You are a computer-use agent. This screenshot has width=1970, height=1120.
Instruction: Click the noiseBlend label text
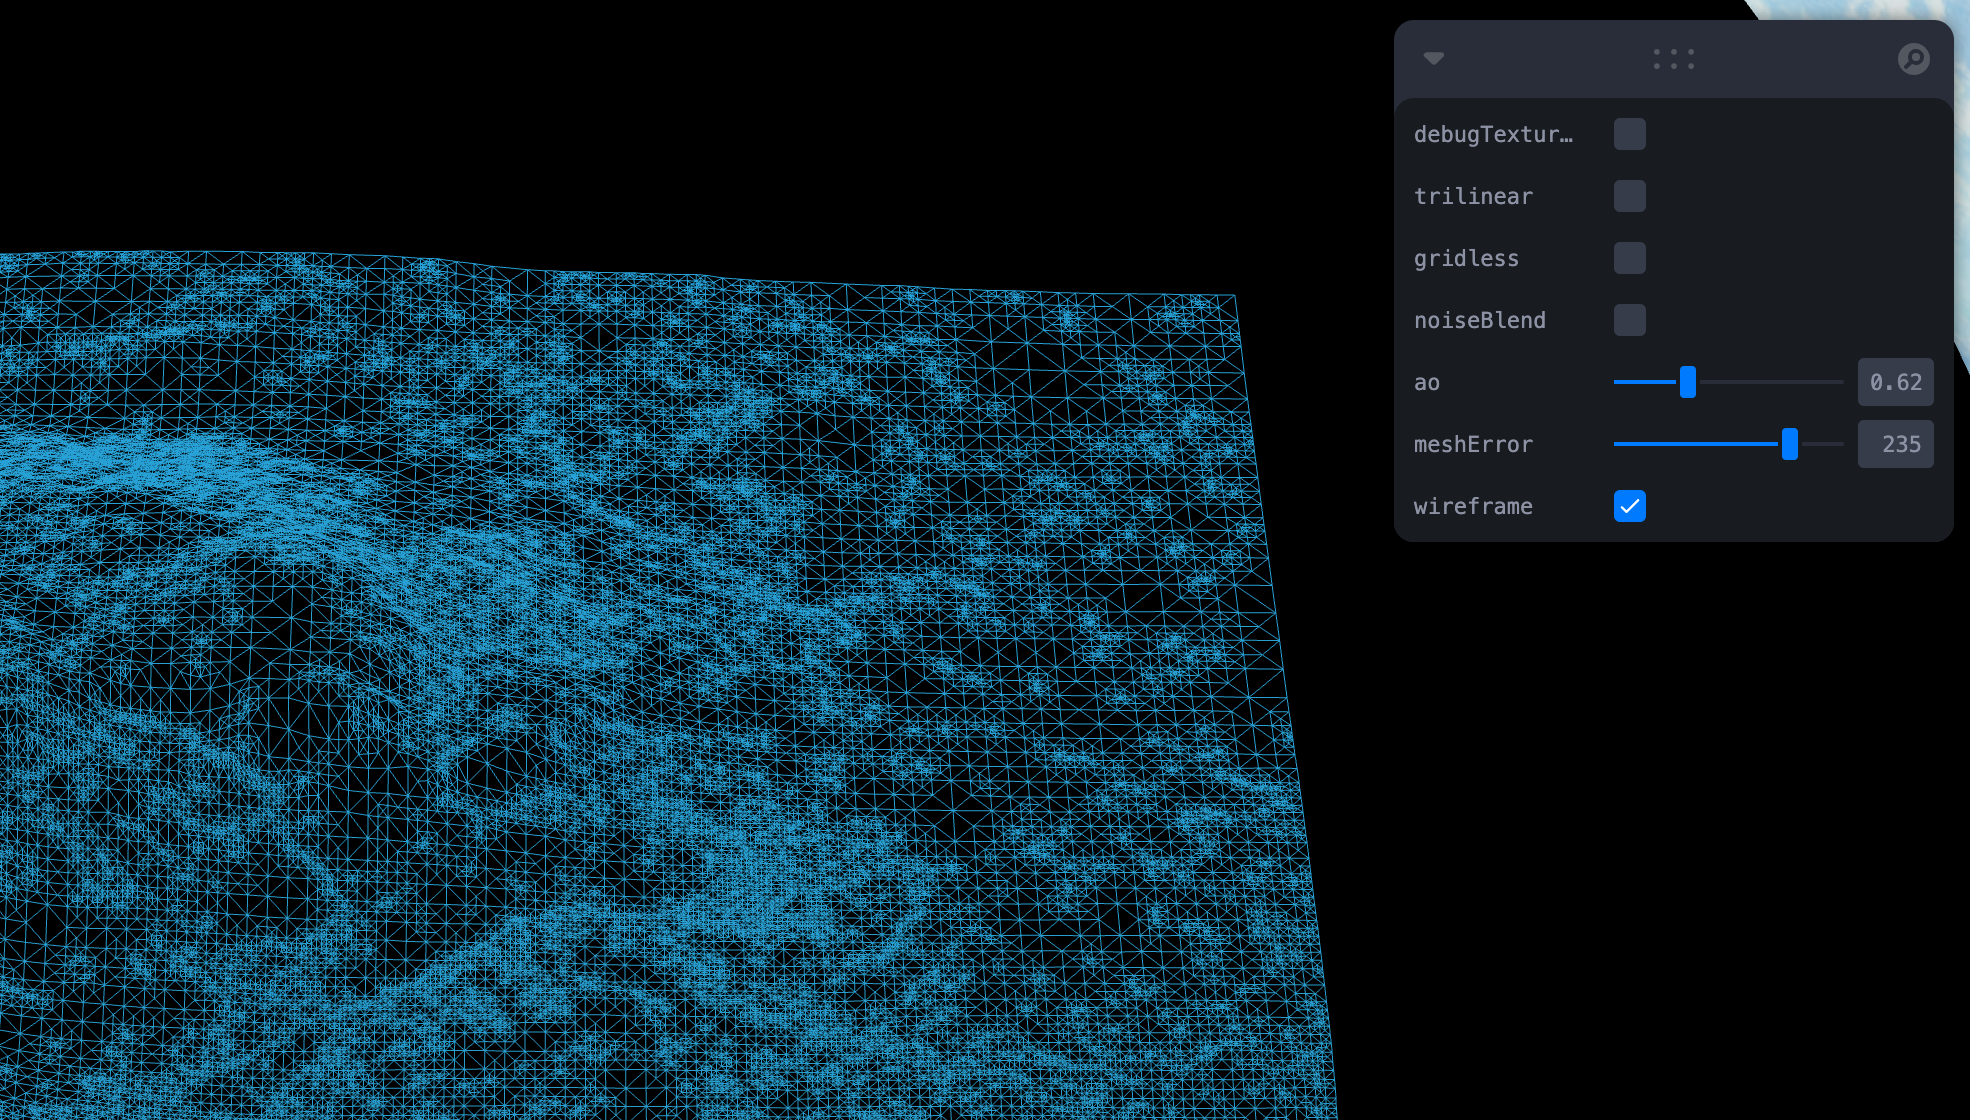pos(1480,320)
